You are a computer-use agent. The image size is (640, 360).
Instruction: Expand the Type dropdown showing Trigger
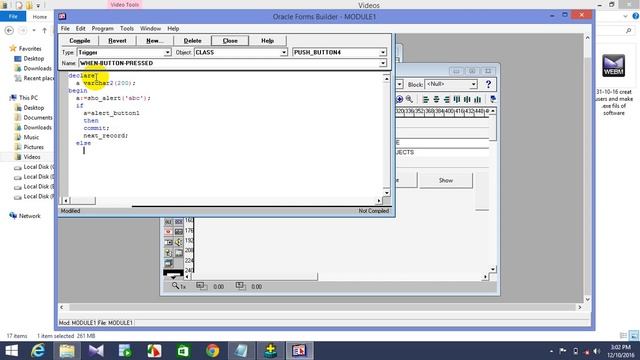[167, 53]
